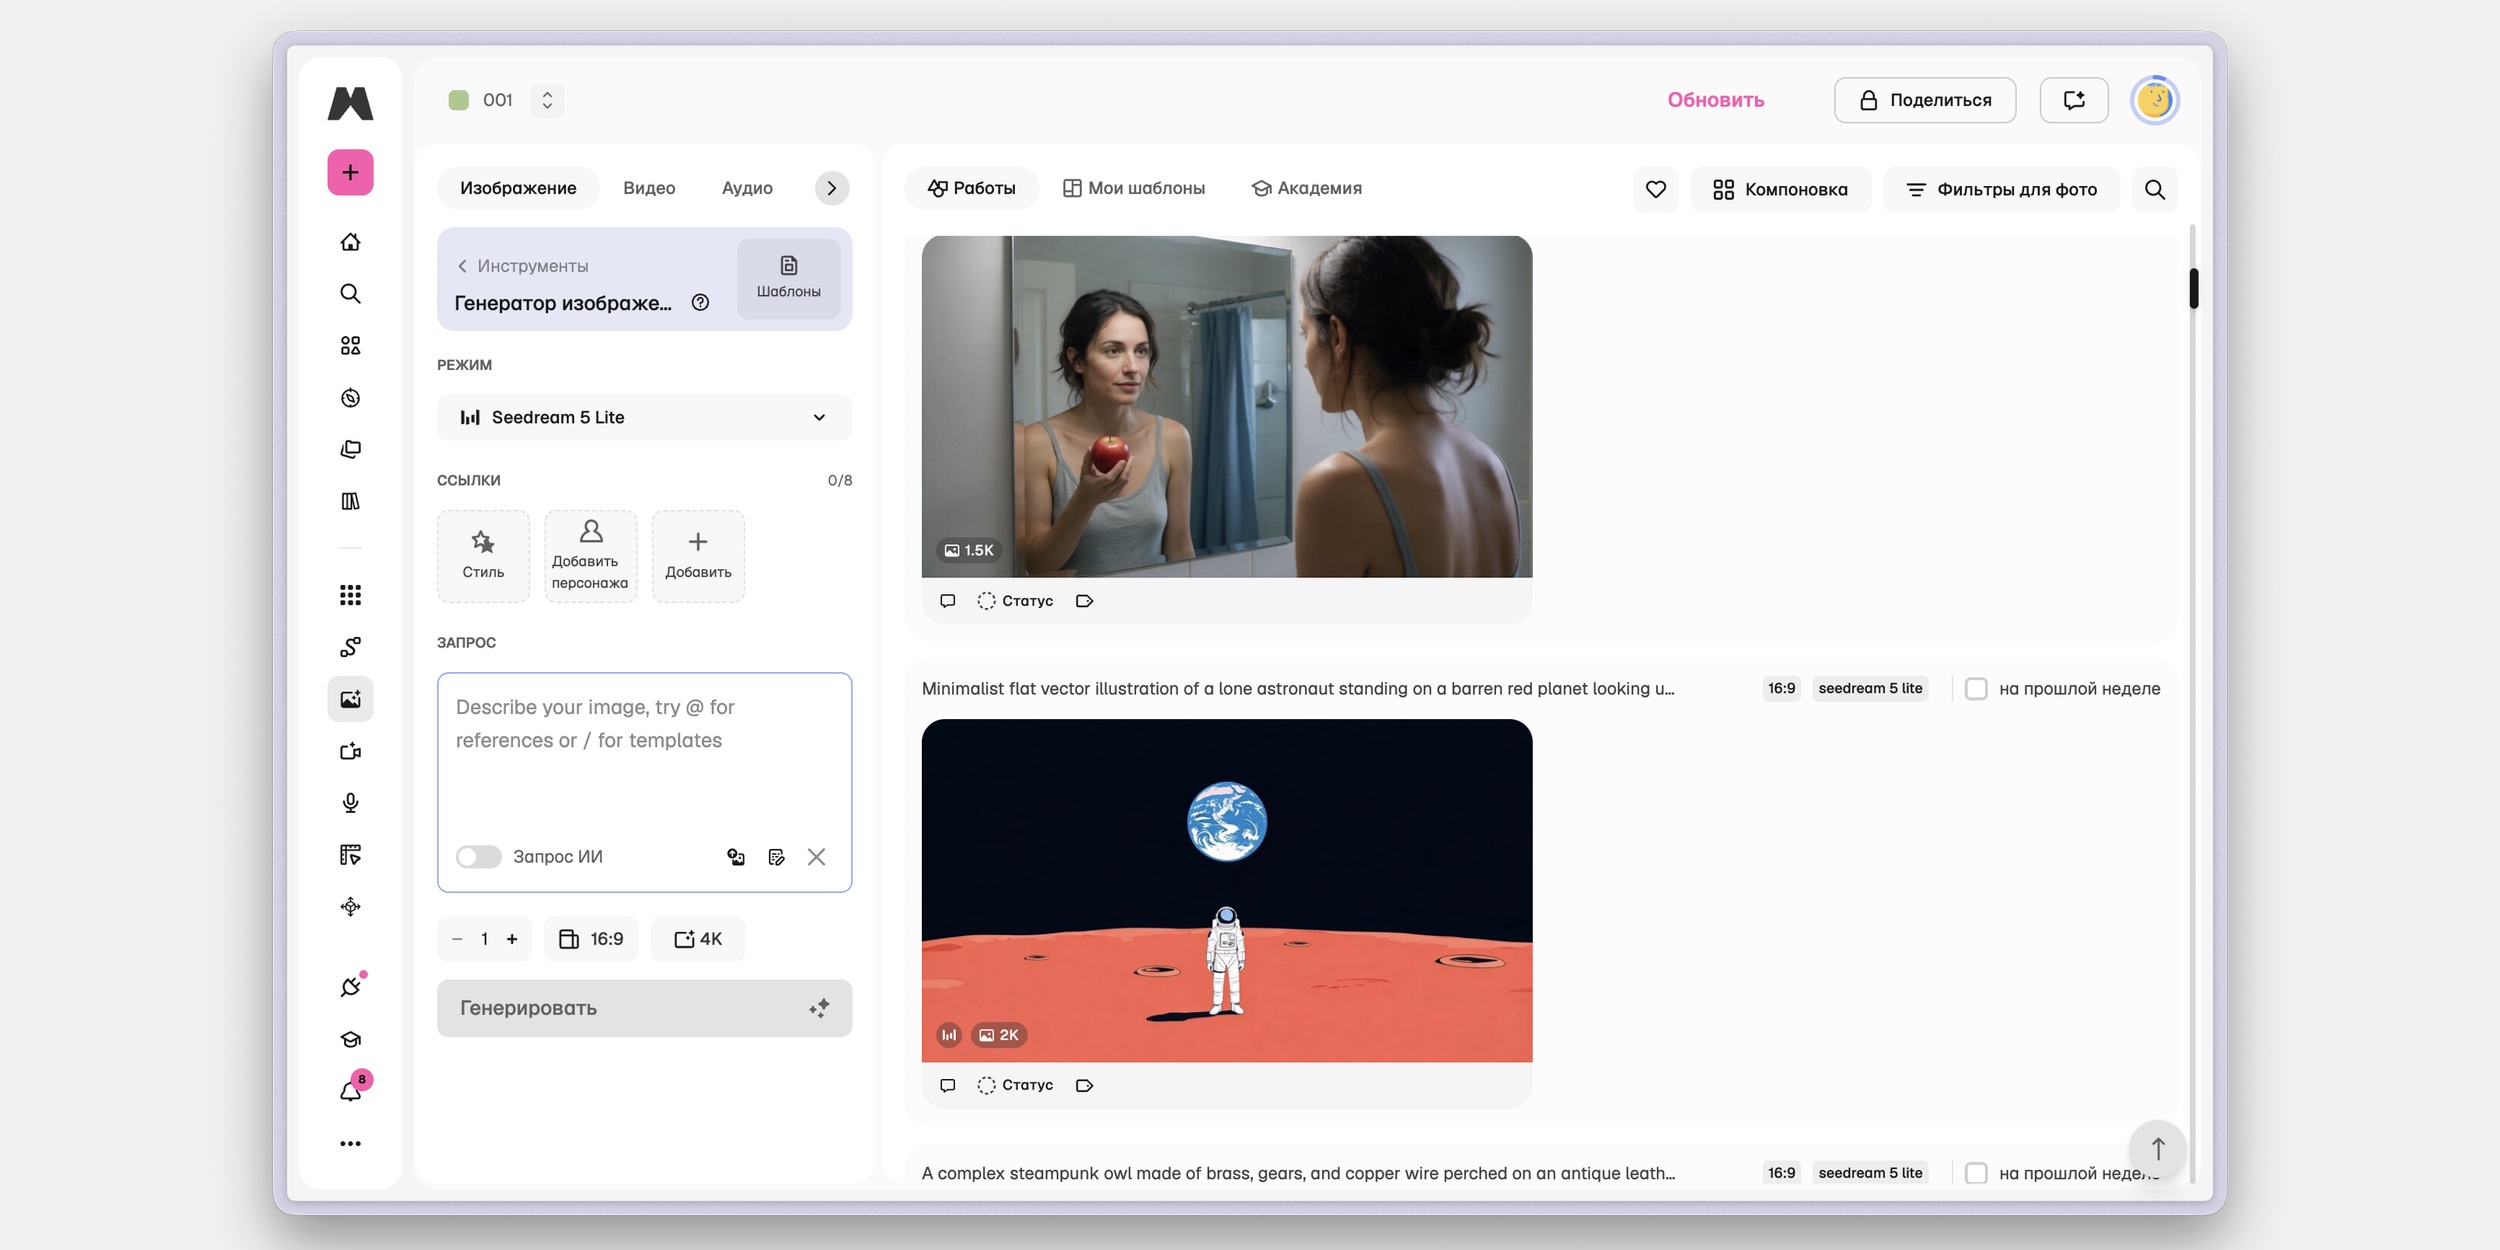Expand the 001 project selector arrows
Image resolution: width=2500 pixels, height=1250 pixels.
pos(547,100)
